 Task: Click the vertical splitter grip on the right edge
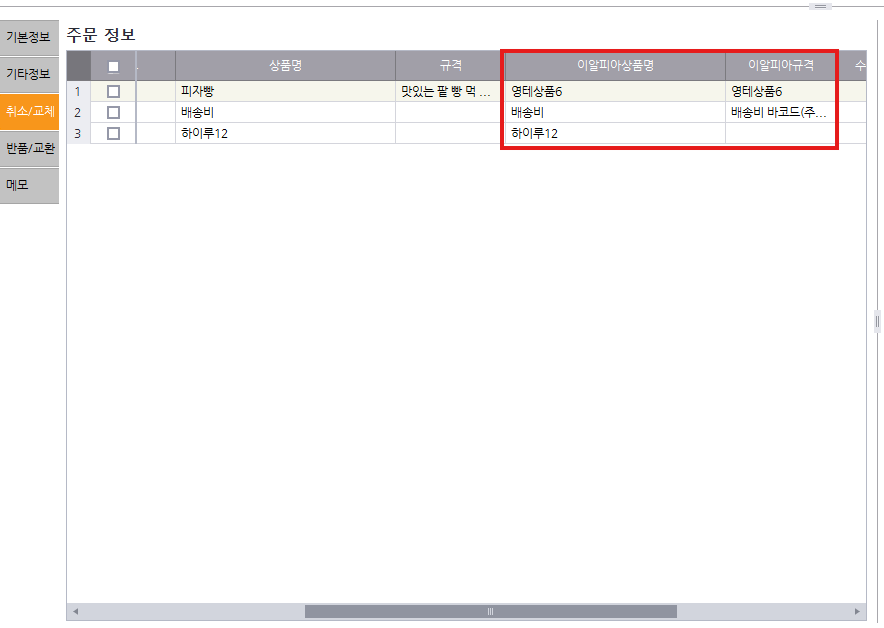(877, 321)
